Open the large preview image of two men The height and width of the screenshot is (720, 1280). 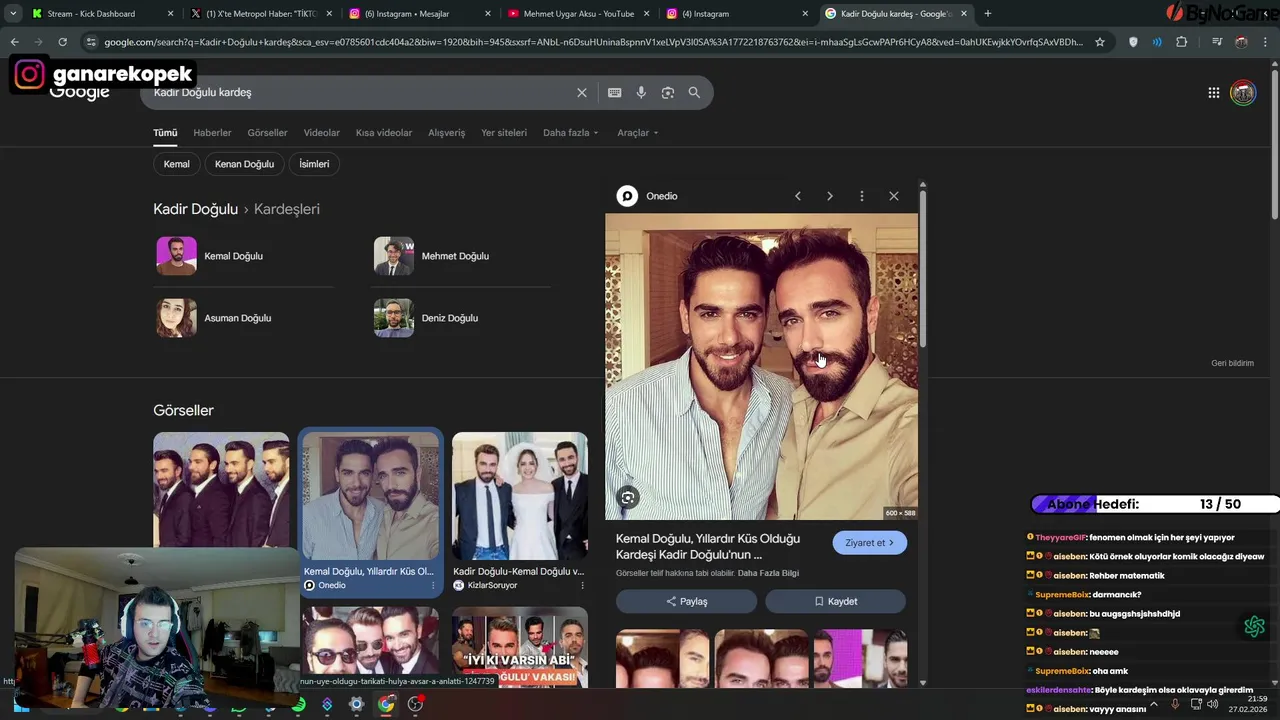click(761, 366)
